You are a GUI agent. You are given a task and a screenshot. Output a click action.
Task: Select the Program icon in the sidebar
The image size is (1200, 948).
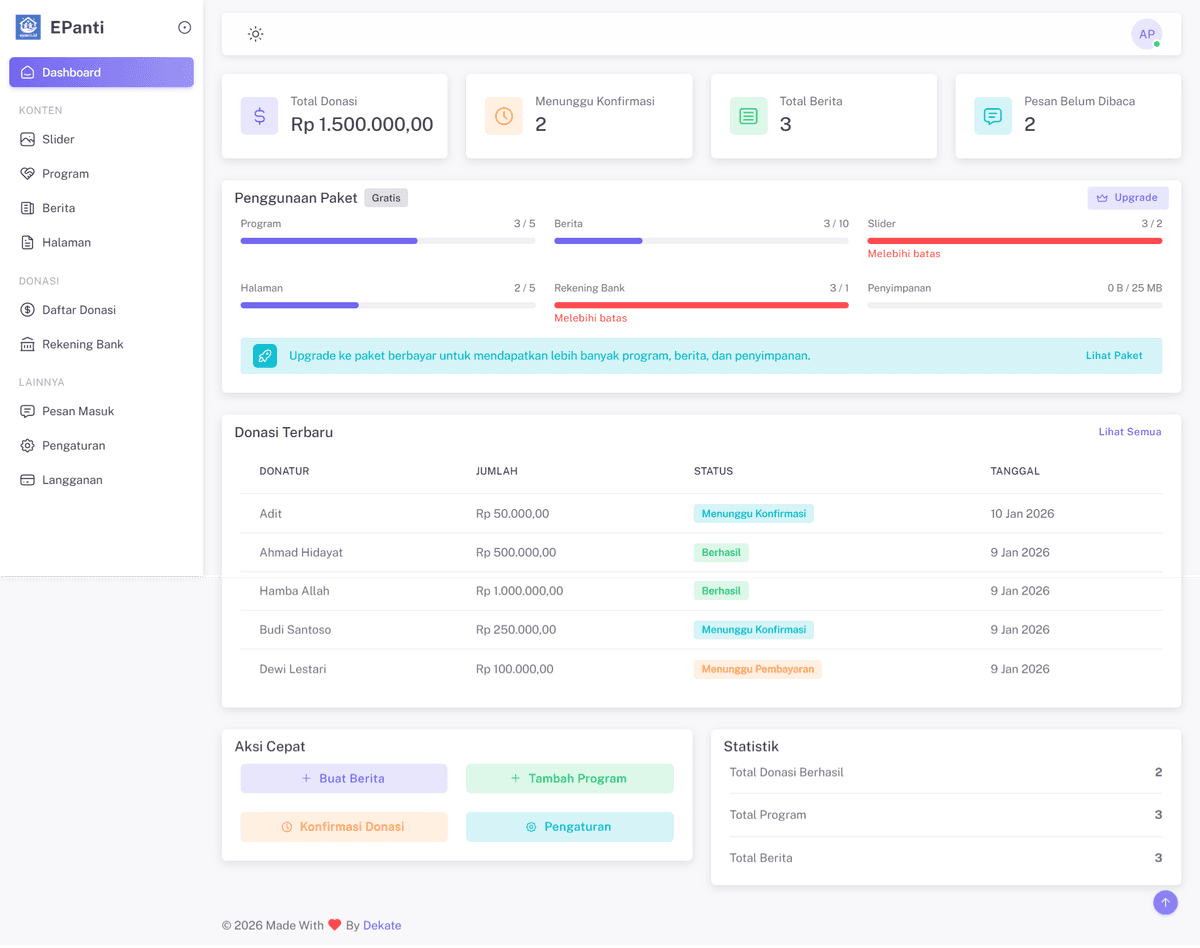[x=28, y=173]
